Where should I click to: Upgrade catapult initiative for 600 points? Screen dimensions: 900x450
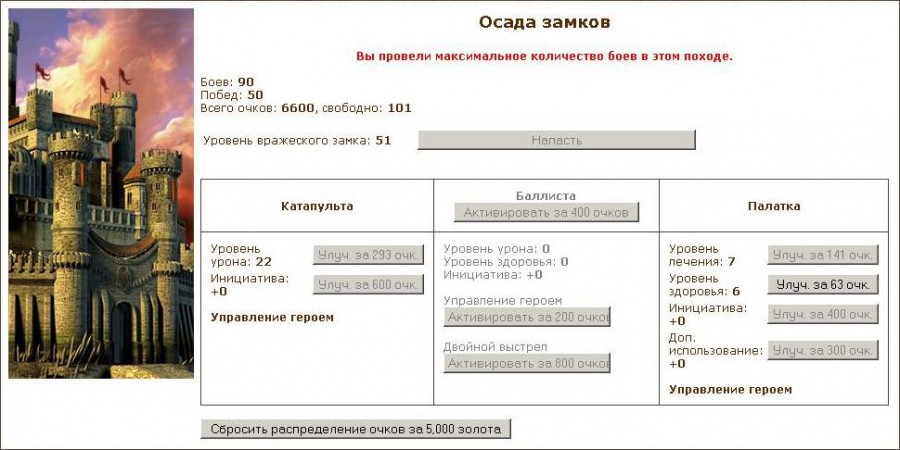click(x=368, y=285)
